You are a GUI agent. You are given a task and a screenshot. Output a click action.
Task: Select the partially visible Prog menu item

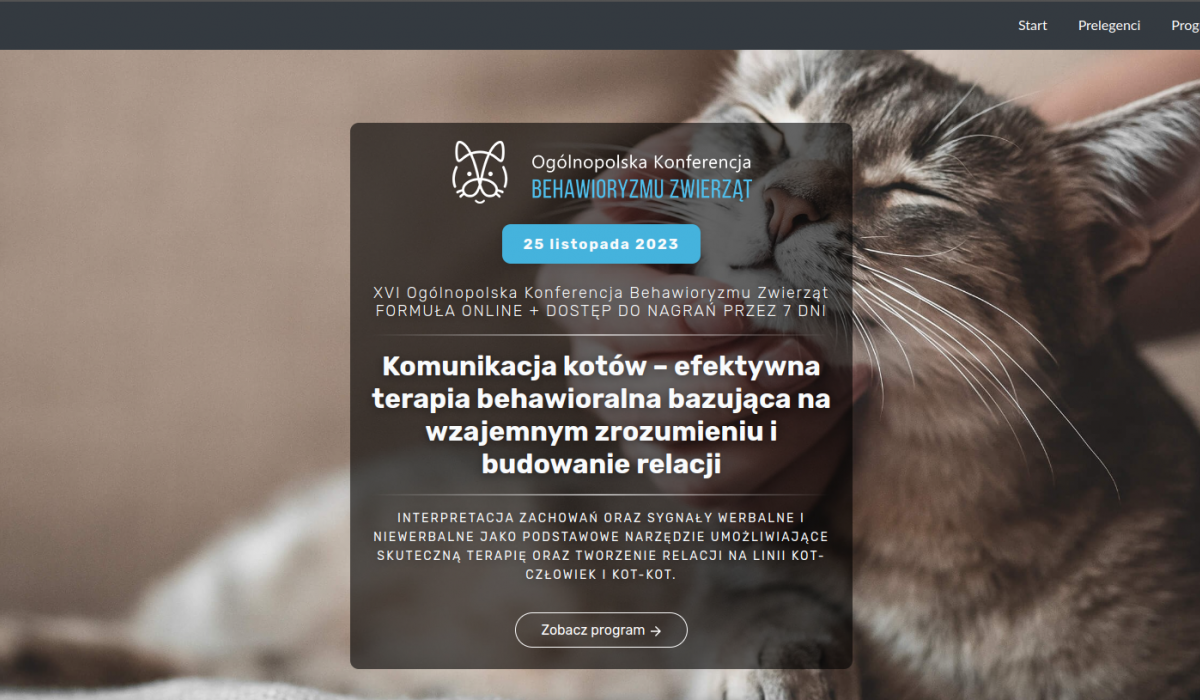1185,25
